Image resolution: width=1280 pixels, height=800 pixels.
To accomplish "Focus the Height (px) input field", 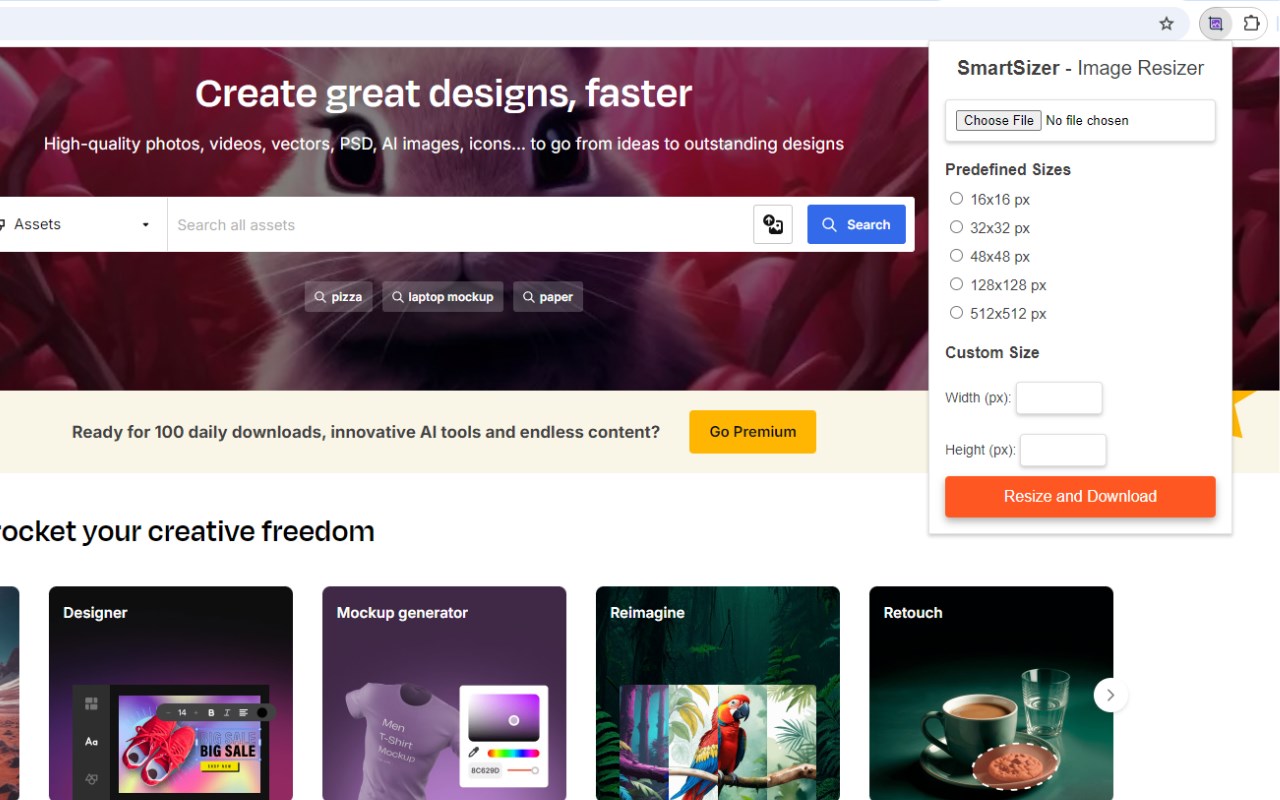I will coord(1063,450).
